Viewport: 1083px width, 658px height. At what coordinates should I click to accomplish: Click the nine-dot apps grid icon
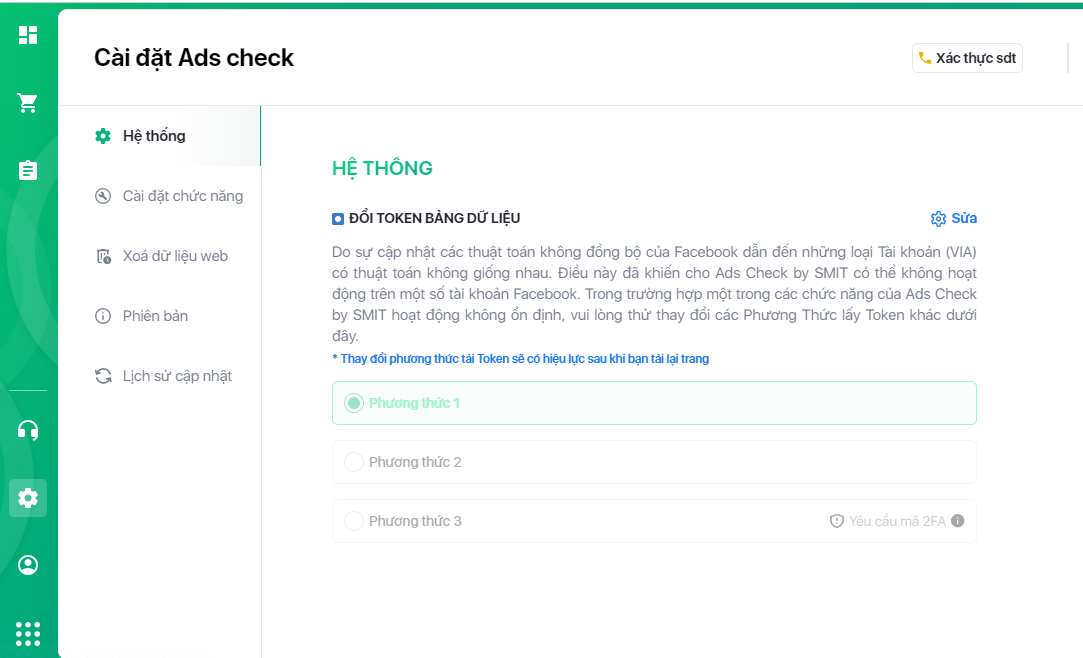(x=28, y=633)
